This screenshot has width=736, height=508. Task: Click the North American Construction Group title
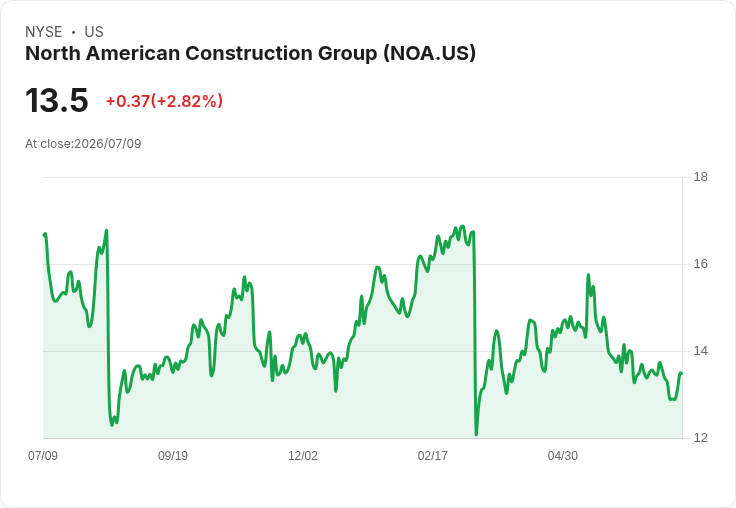[x=250, y=54]
